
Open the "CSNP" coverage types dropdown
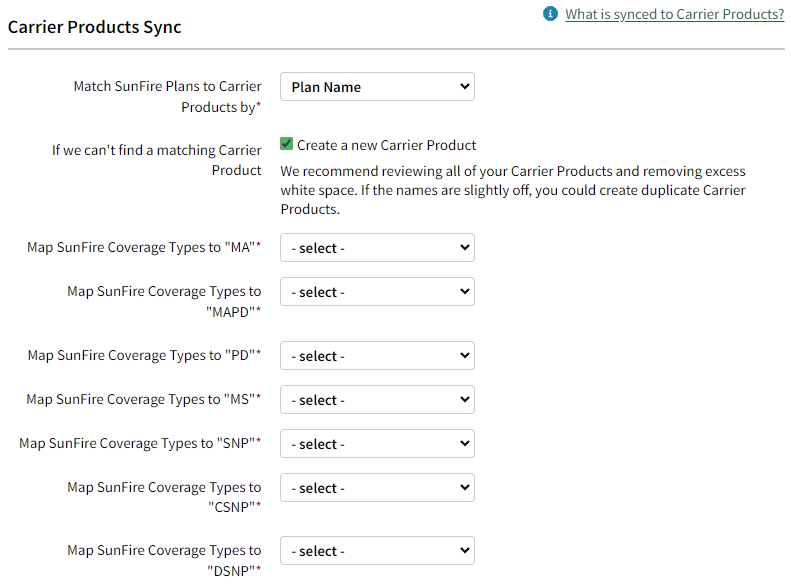377,487
